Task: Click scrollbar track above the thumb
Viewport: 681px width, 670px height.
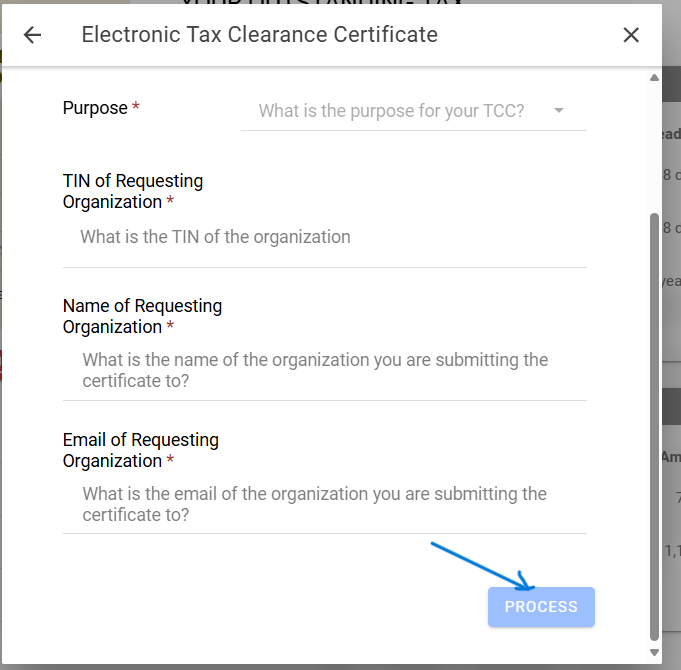Action: click(x=654, y=150)
